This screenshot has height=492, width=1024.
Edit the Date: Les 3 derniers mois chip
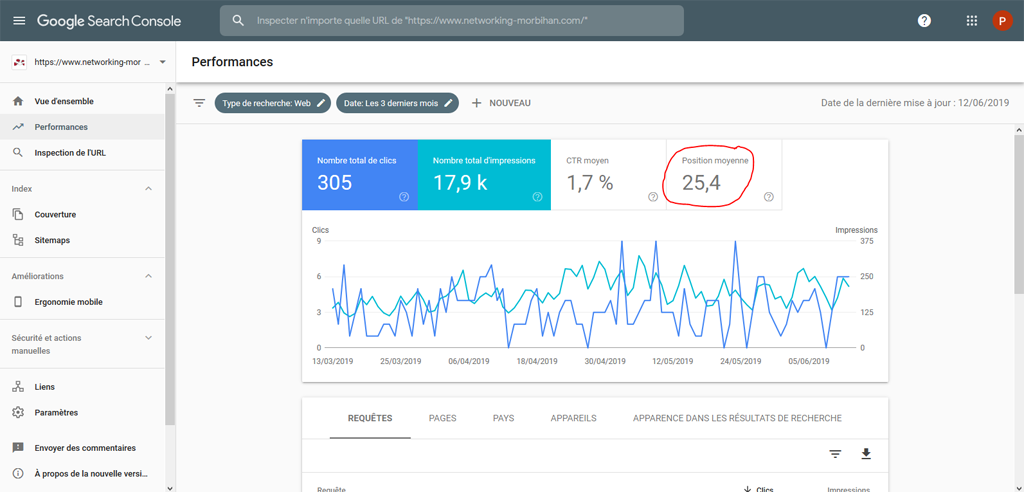[x=398, y=103]
